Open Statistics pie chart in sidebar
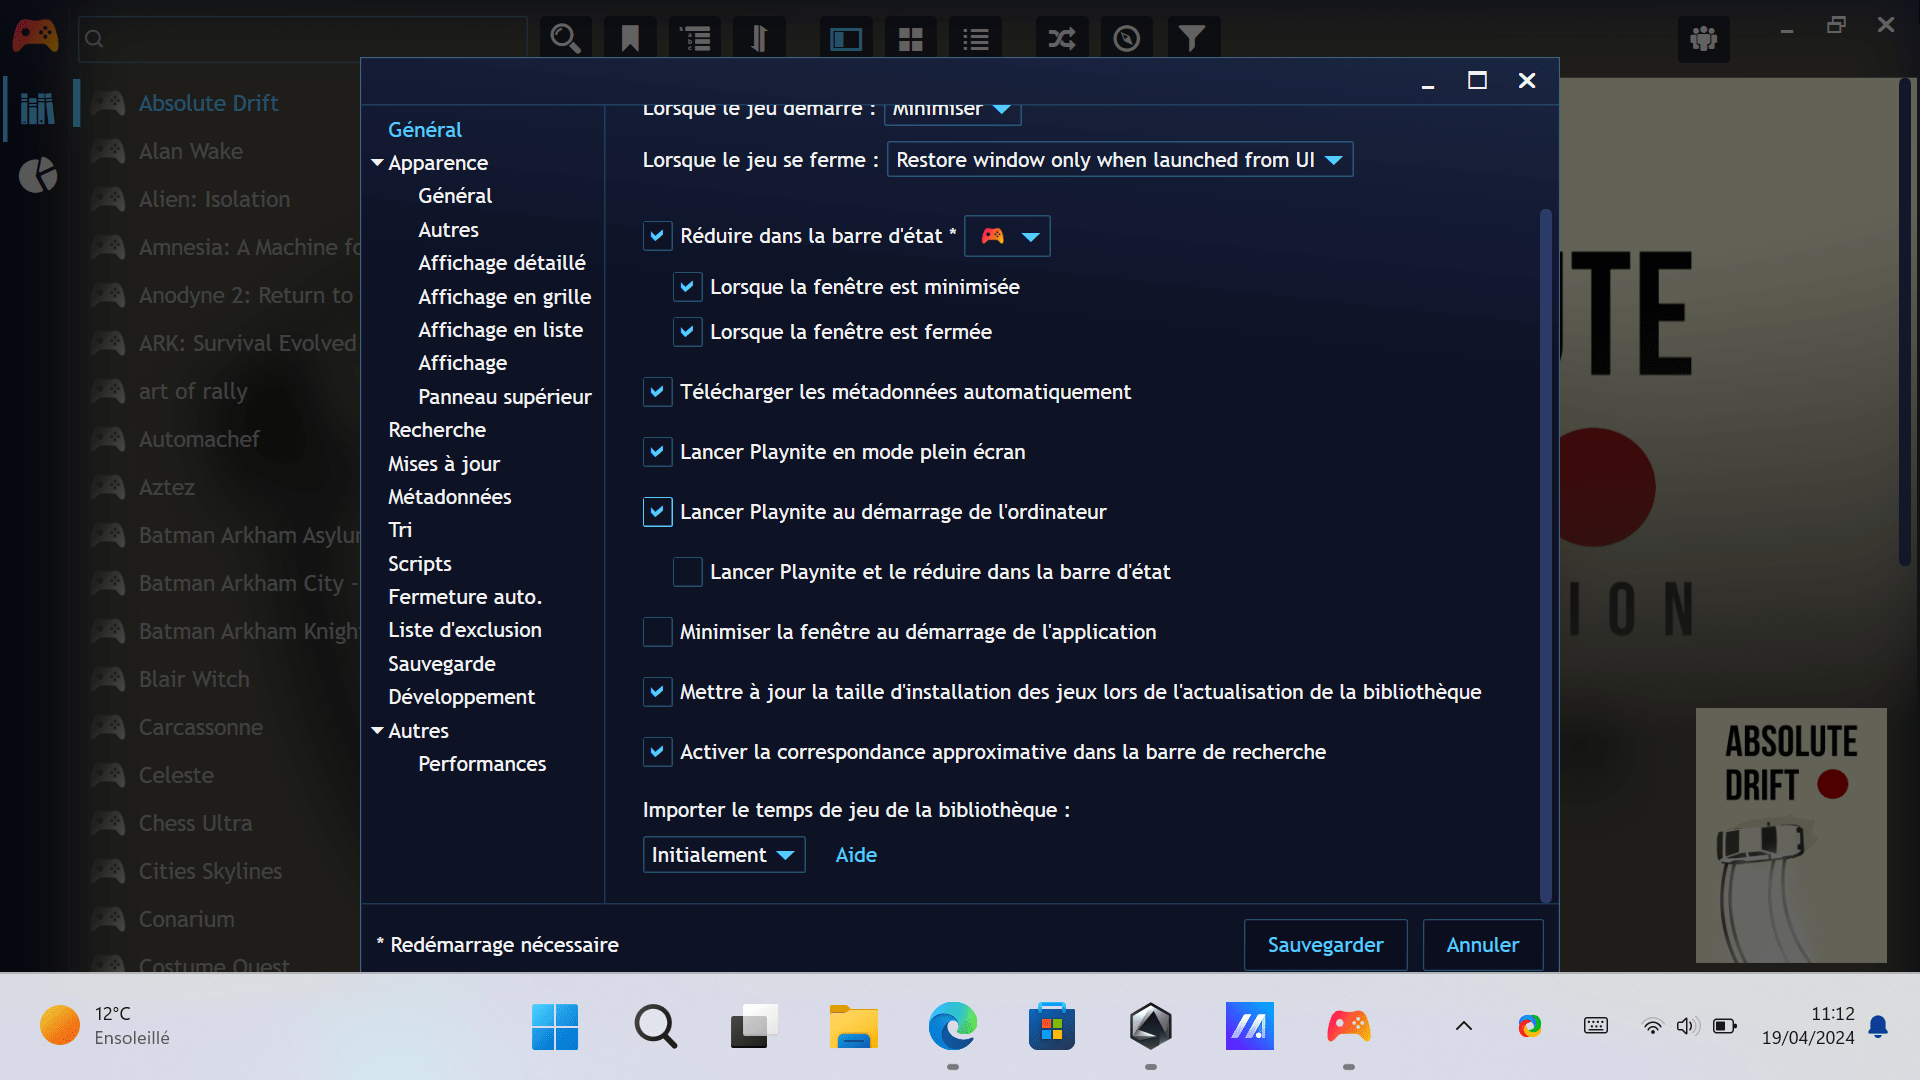The width and height of the screenshot is (1920, 1080). [38, 175]
